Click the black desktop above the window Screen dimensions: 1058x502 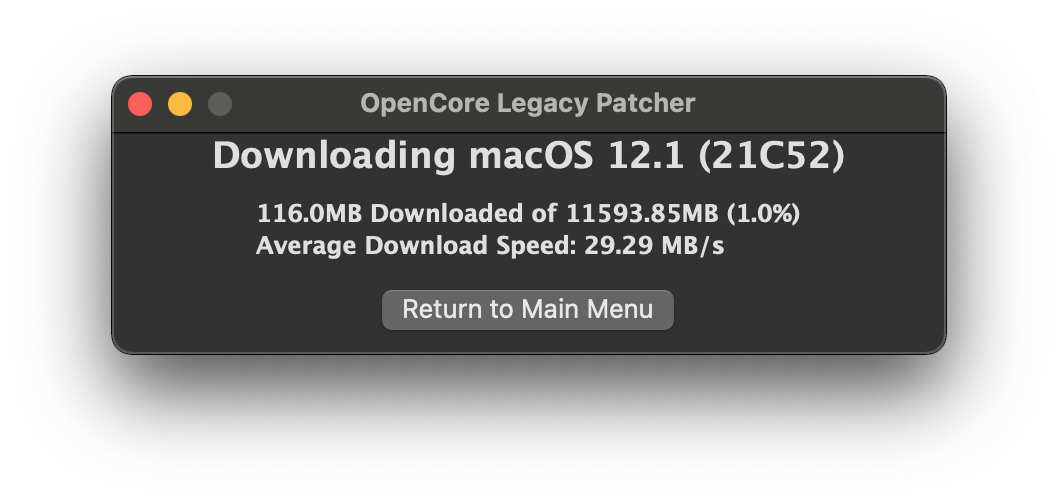[x=528, y=35]
